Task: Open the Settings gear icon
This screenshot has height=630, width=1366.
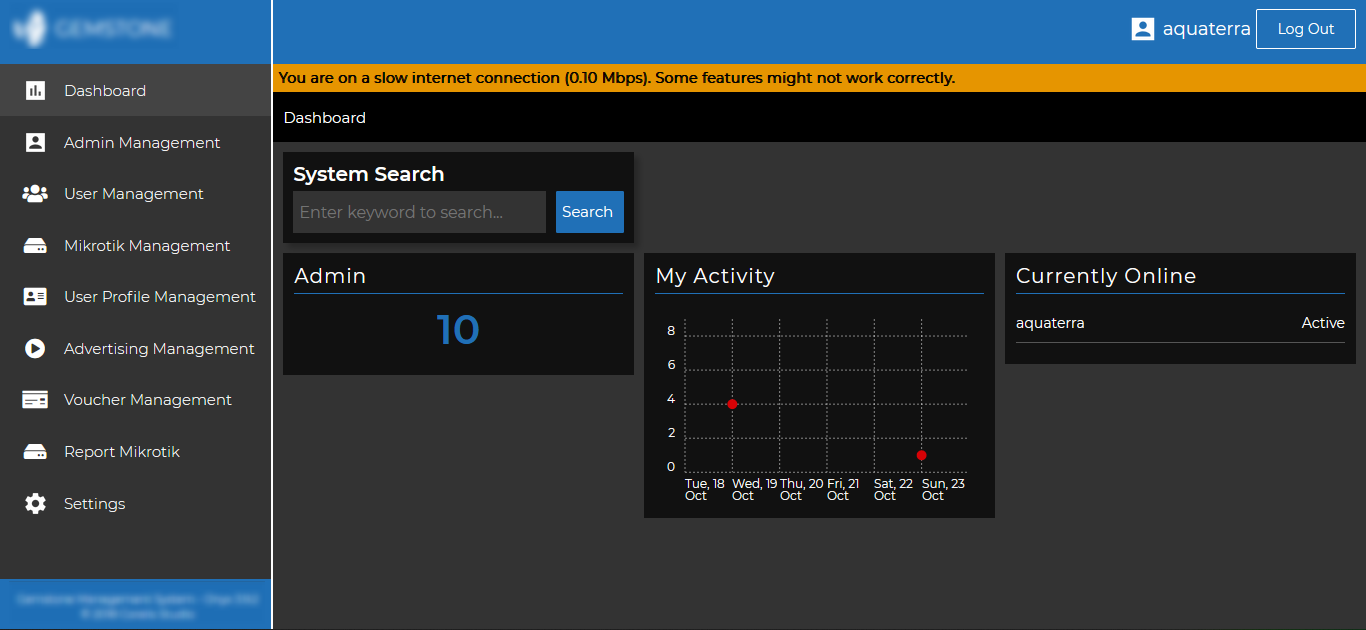Action: pyautogui.click(x=35, y=504)
